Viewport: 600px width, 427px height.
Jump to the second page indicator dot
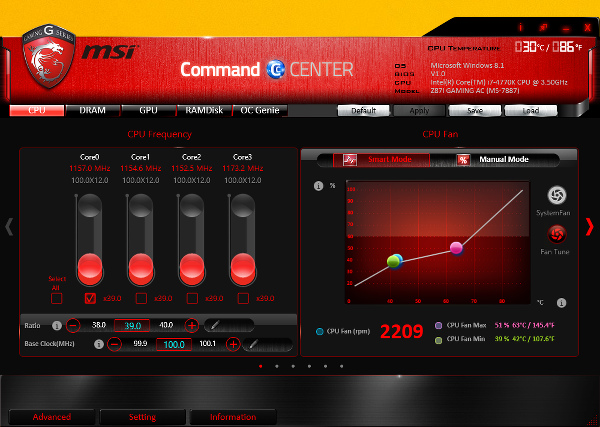277,366
